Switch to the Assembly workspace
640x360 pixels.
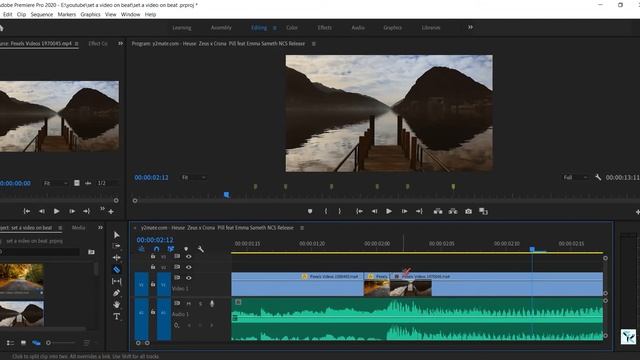[x=221, y=27]
